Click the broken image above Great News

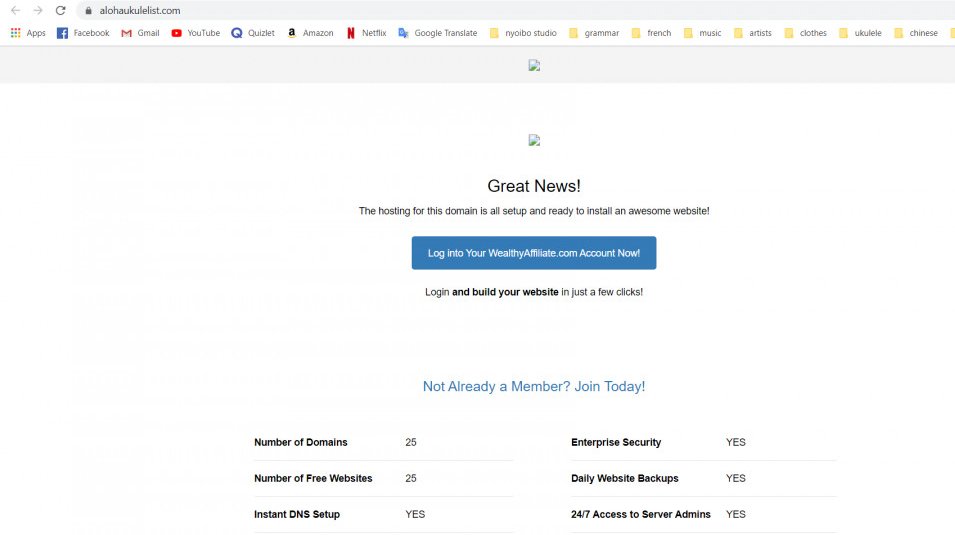534,140
